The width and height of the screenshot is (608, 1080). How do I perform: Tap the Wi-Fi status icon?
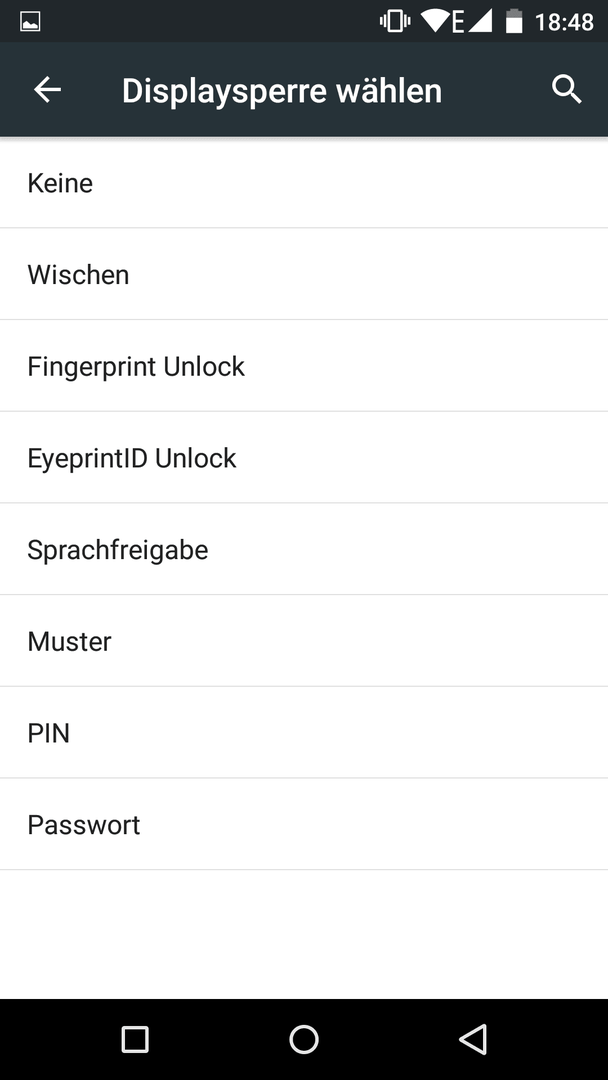(435, 21)
